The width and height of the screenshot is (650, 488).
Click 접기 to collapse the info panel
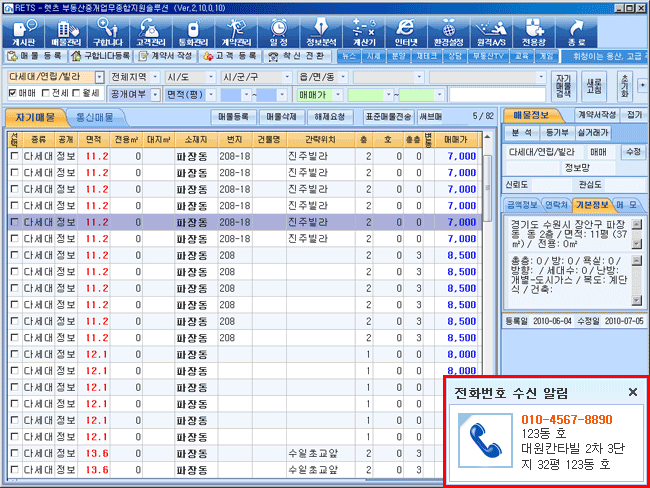coord(634,115)
